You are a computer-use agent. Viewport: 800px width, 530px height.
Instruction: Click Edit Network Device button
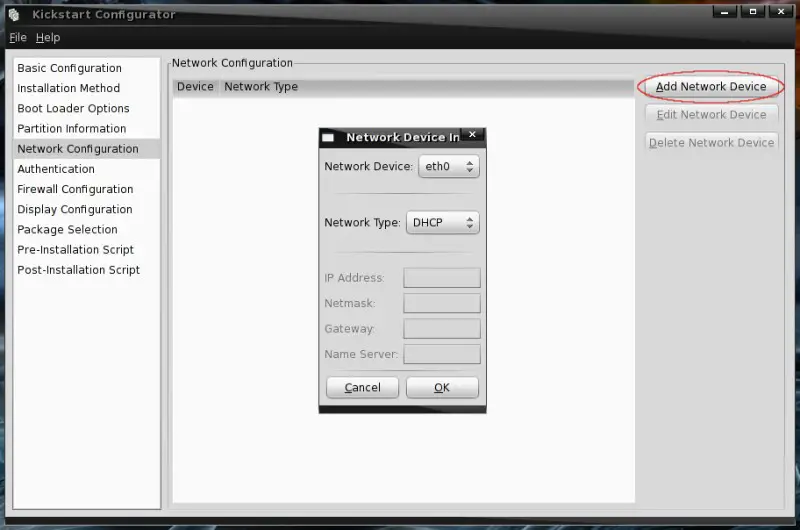coord(711,115)
